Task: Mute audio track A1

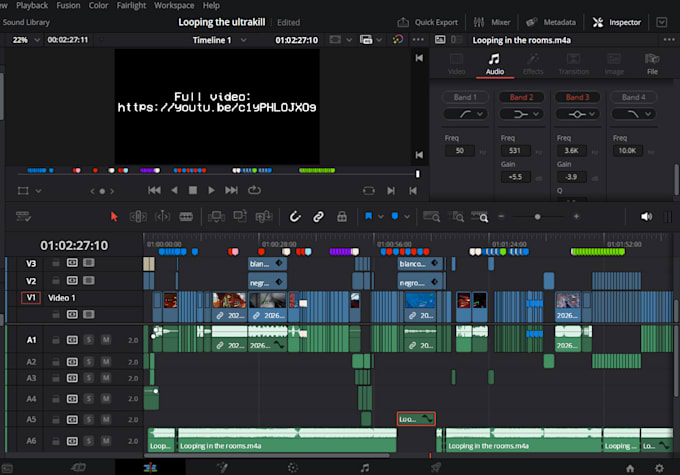Action: (x=106, y=340)
